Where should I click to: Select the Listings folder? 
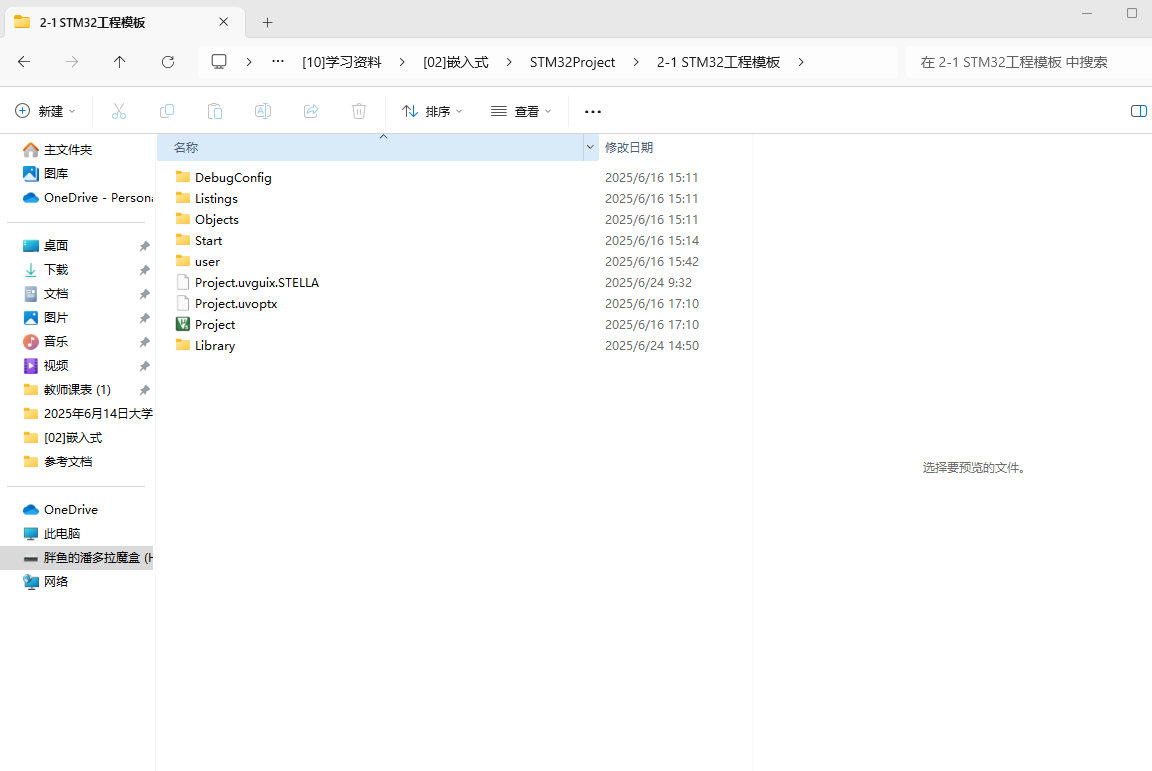[216, 198]
